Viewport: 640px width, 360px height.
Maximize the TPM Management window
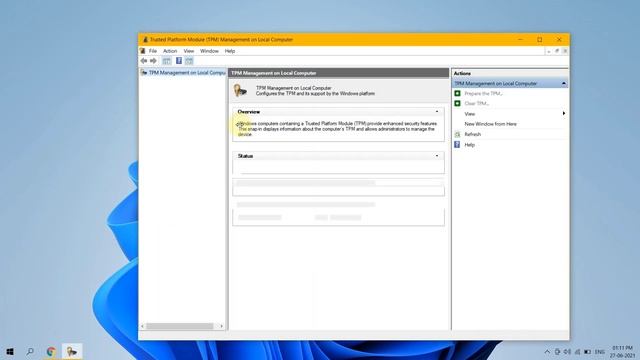point(540,40)
